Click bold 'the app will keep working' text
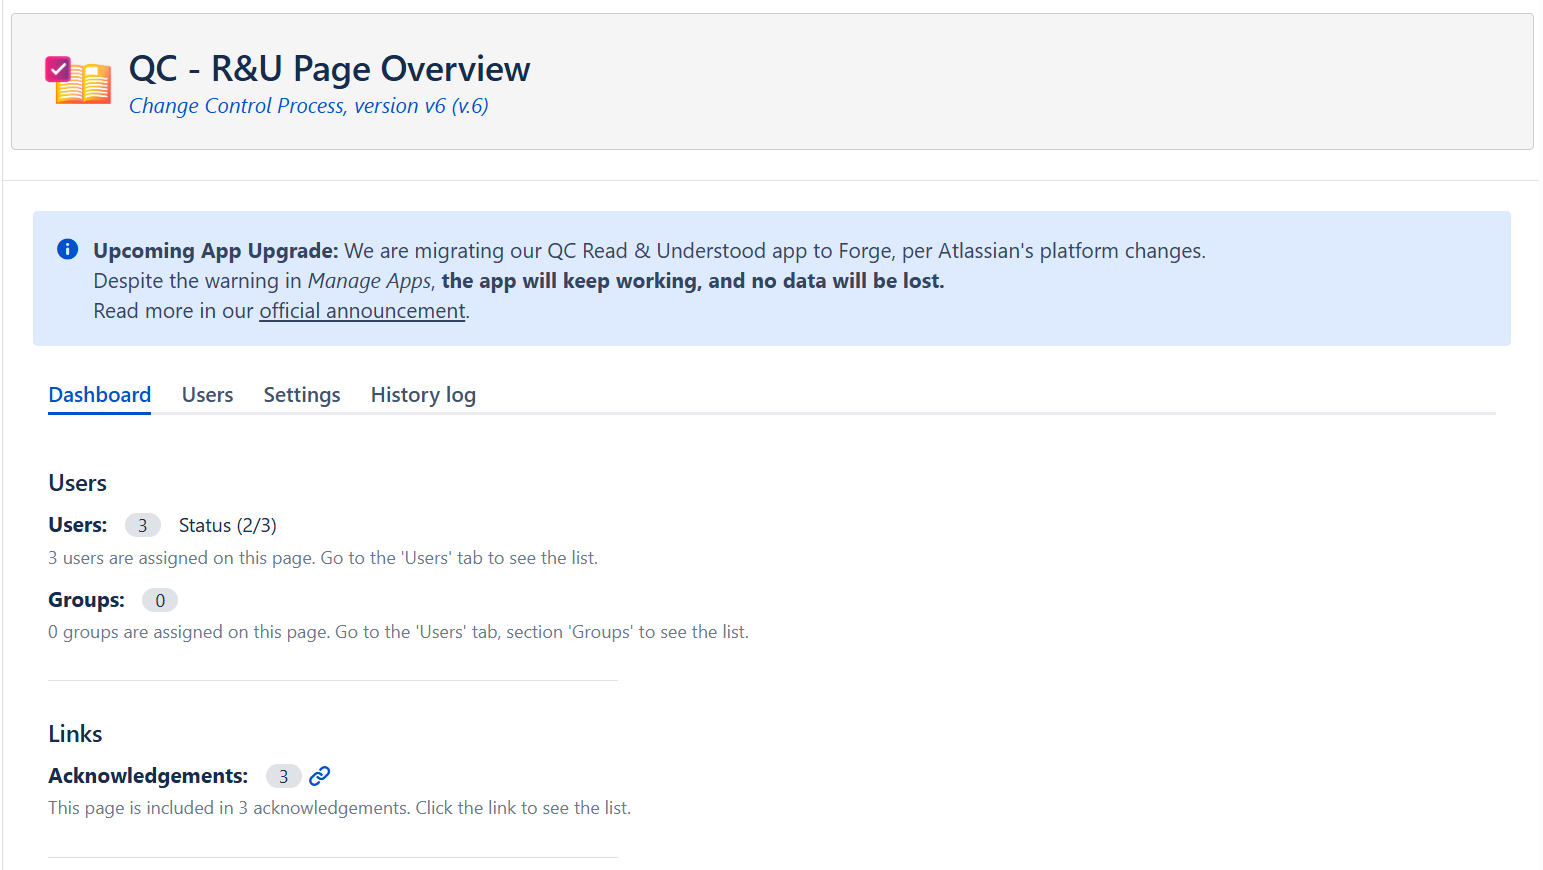The height and width of the screenshot is (870, 1543). pos(693,281)
